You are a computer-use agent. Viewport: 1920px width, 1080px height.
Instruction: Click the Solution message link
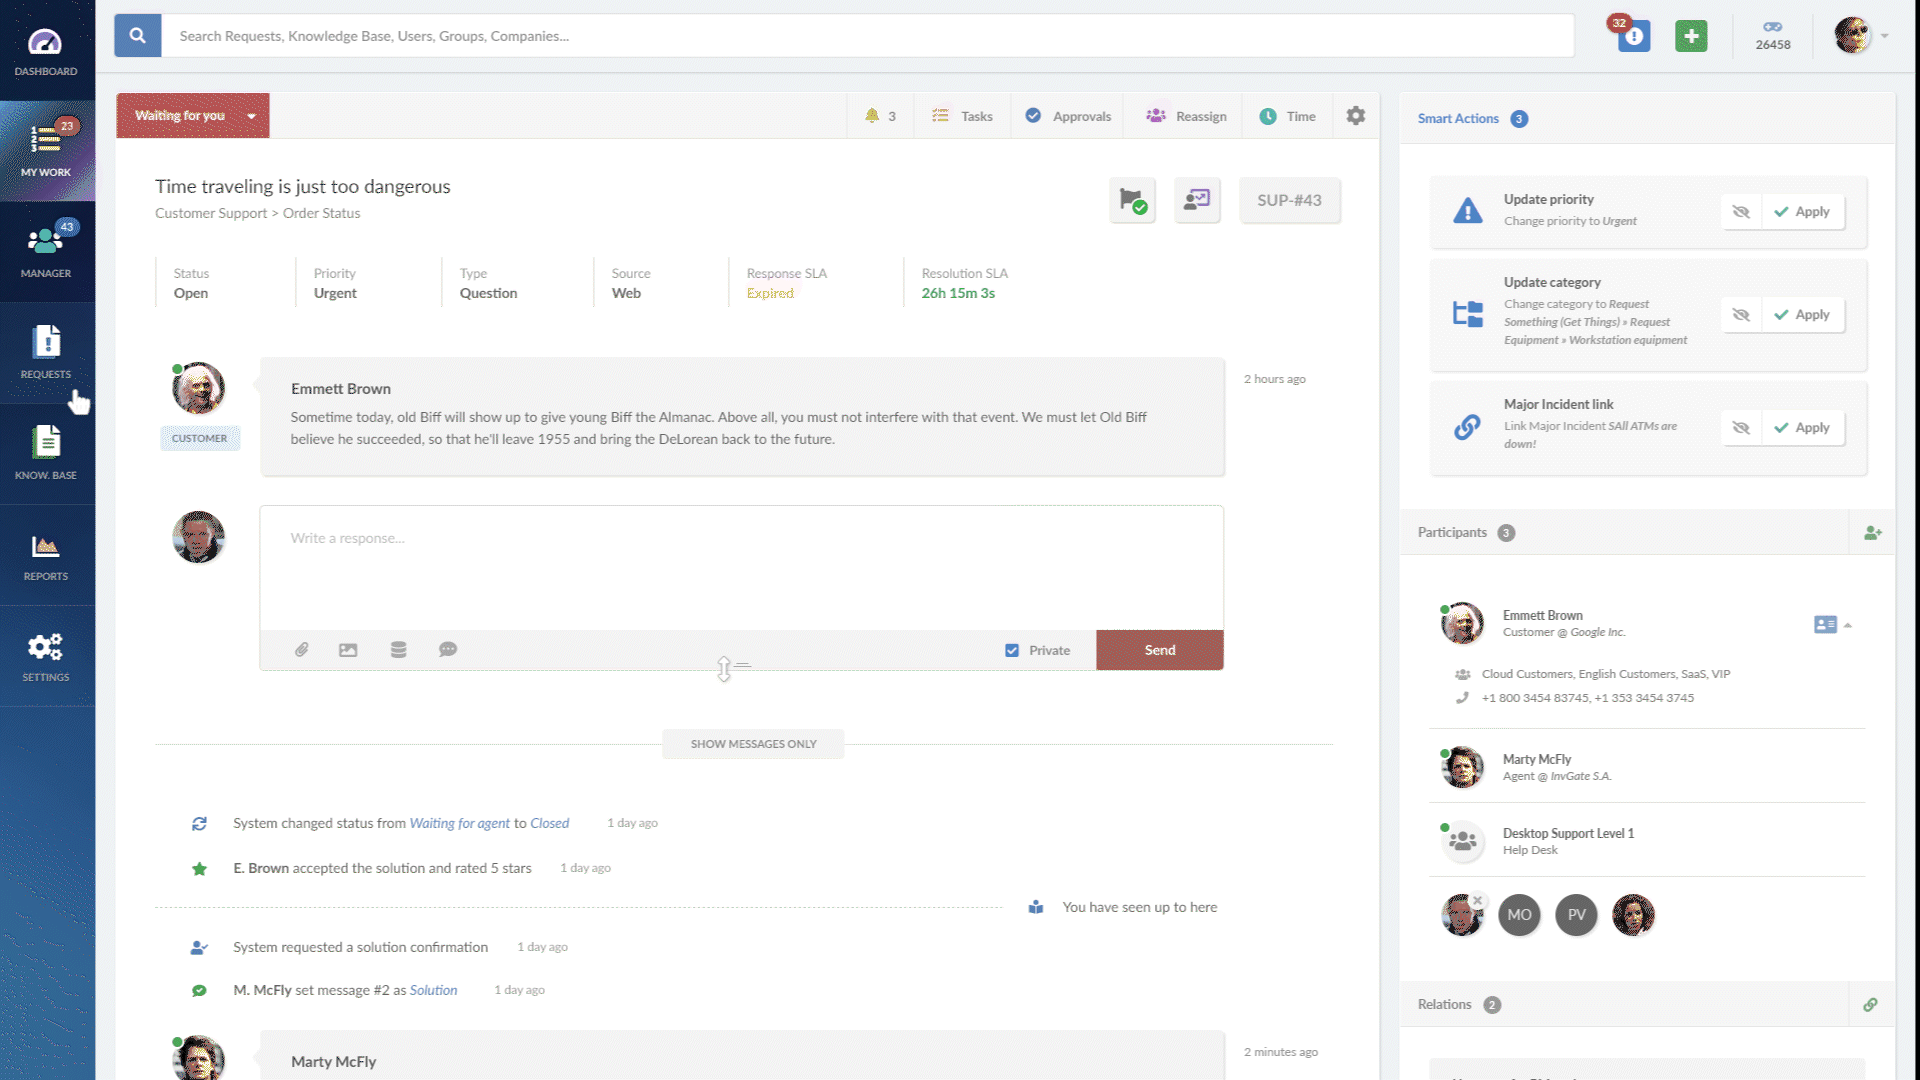433,989
